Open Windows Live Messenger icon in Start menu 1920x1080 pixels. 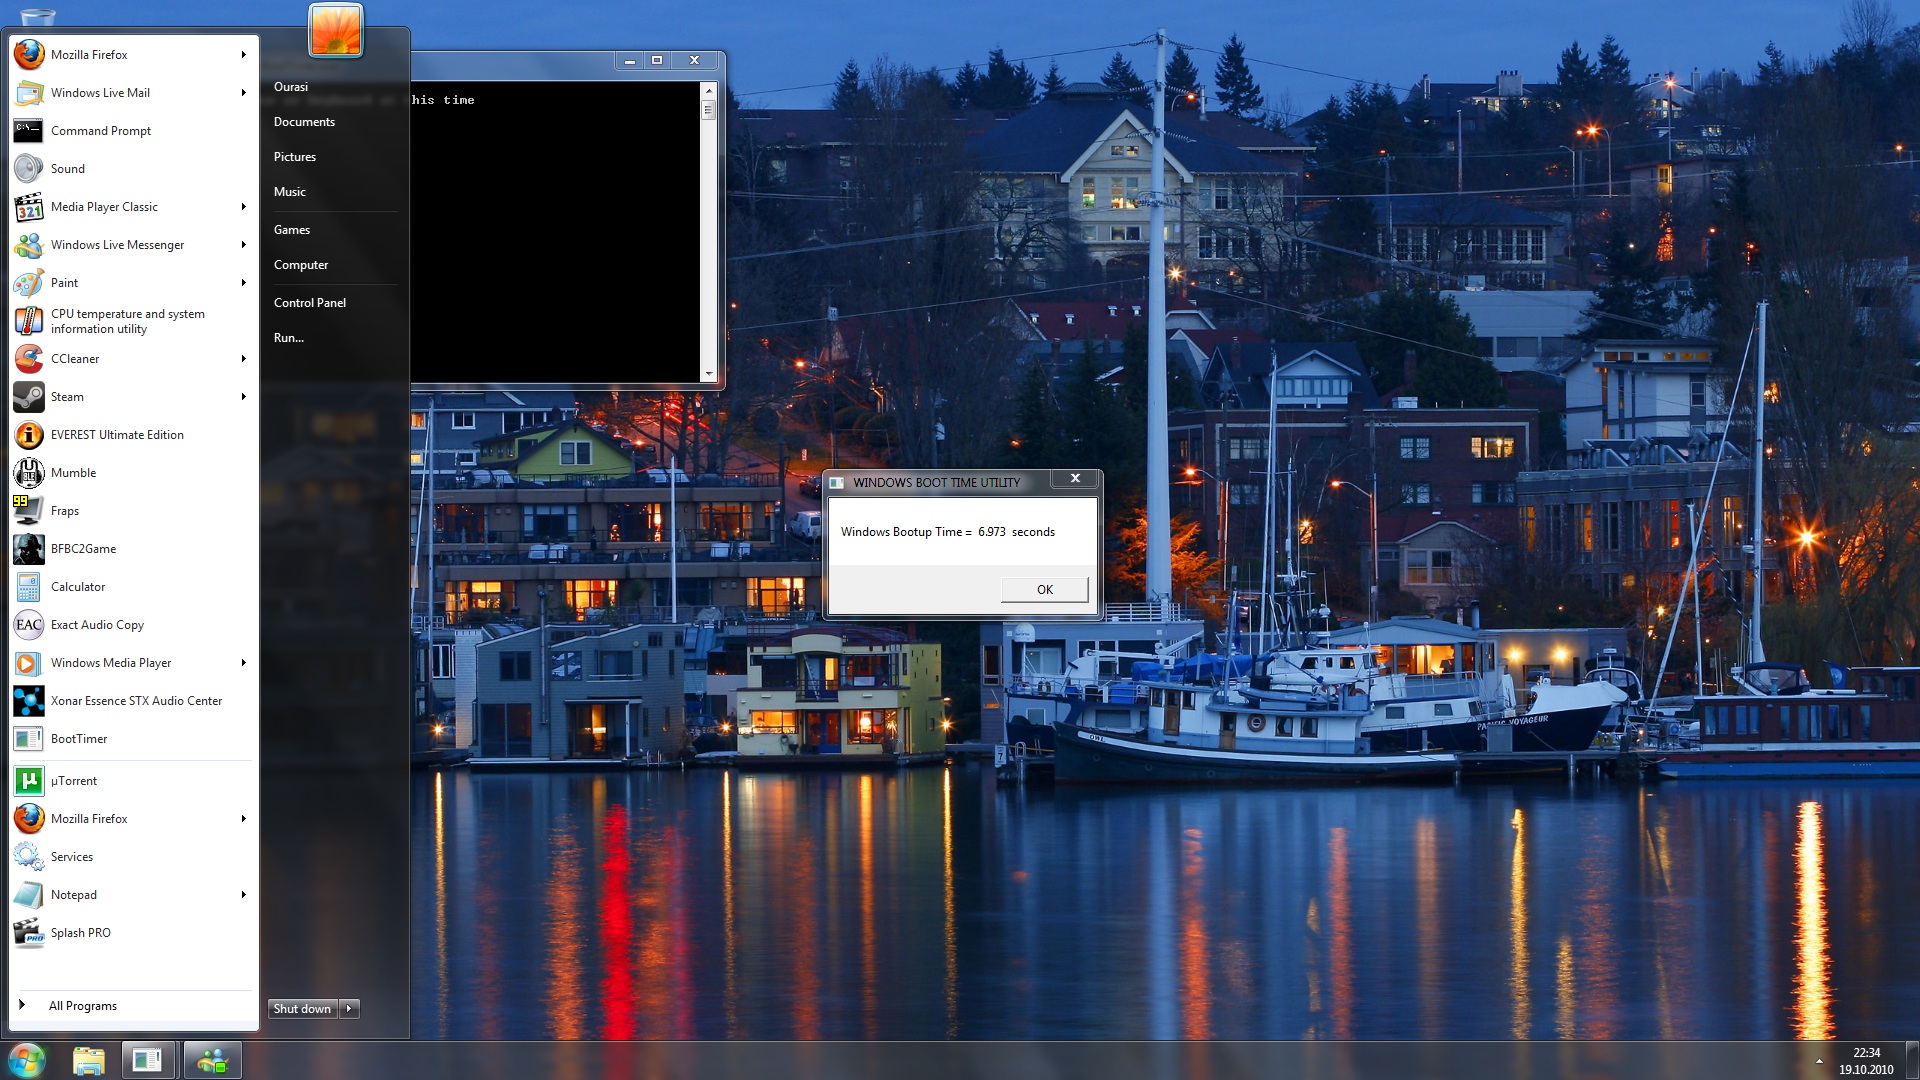point(29,245)
